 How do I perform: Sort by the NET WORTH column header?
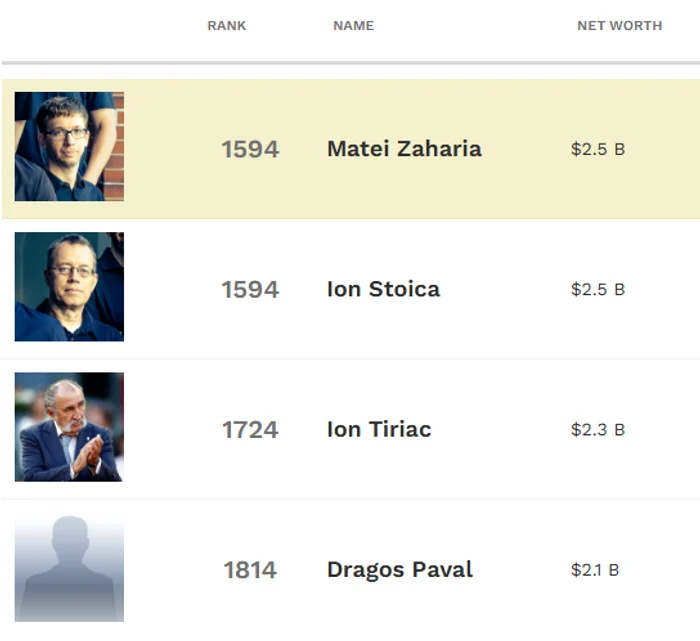[x=619, y=26]
